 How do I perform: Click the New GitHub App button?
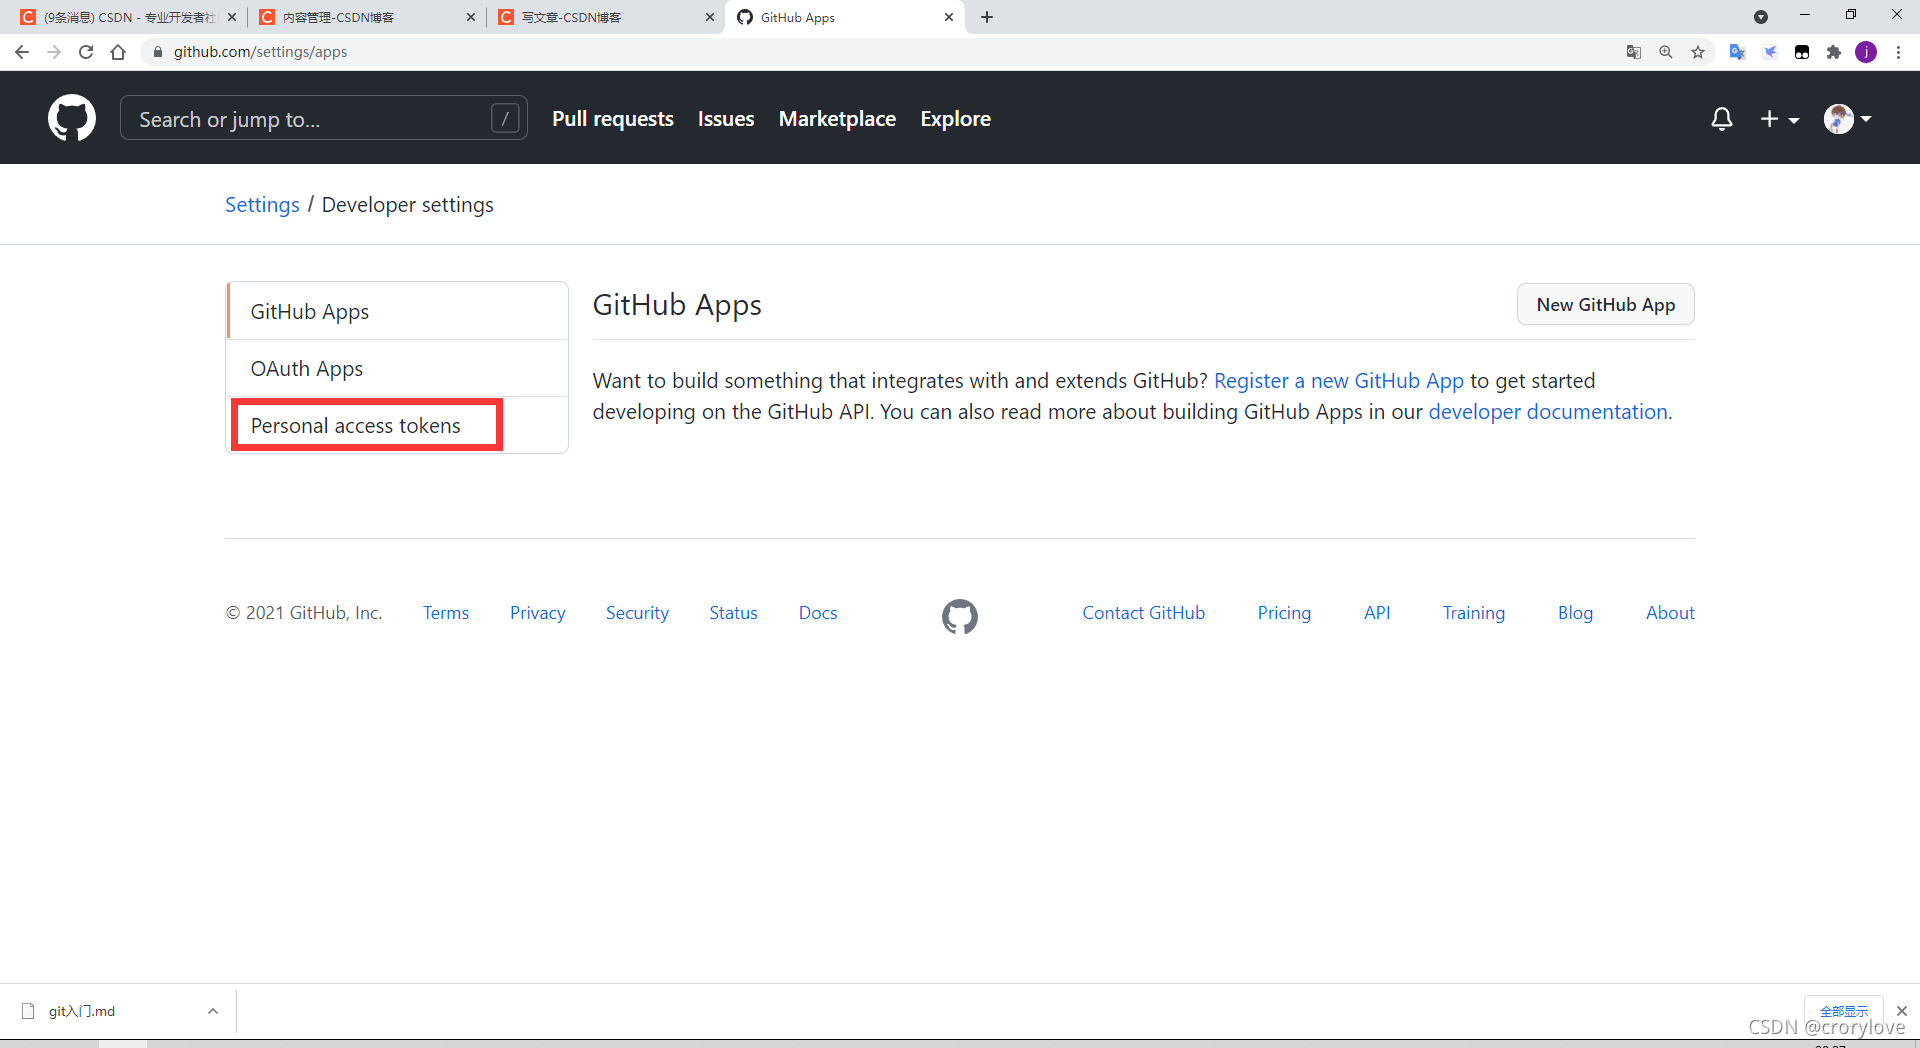tap(1605, 305)
